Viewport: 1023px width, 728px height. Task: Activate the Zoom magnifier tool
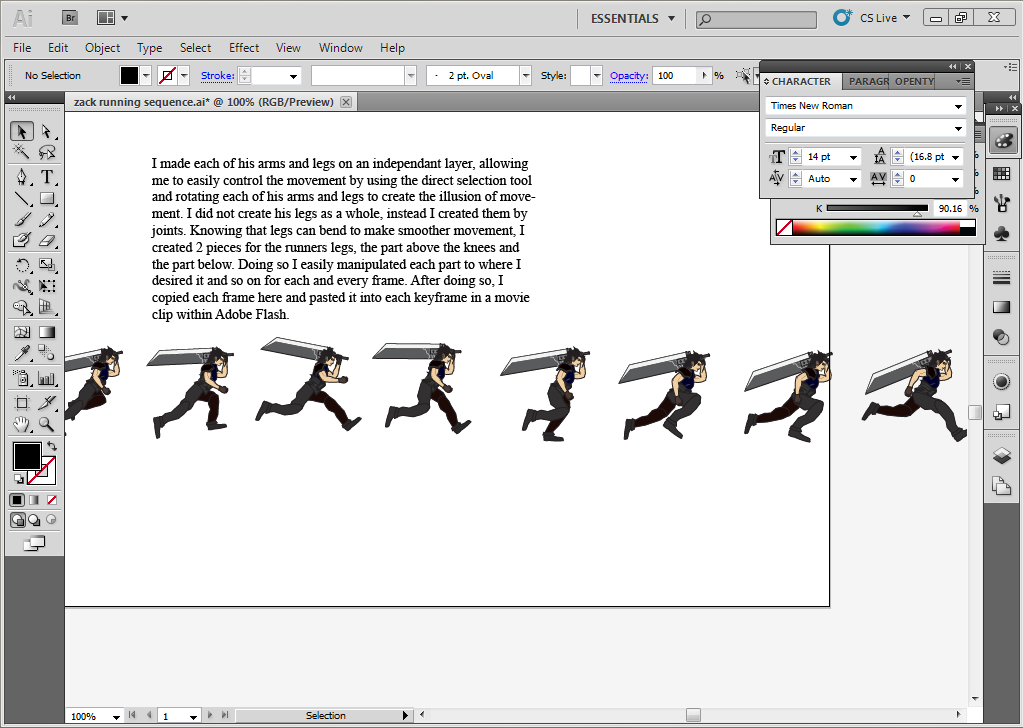(x=46, y=425)
